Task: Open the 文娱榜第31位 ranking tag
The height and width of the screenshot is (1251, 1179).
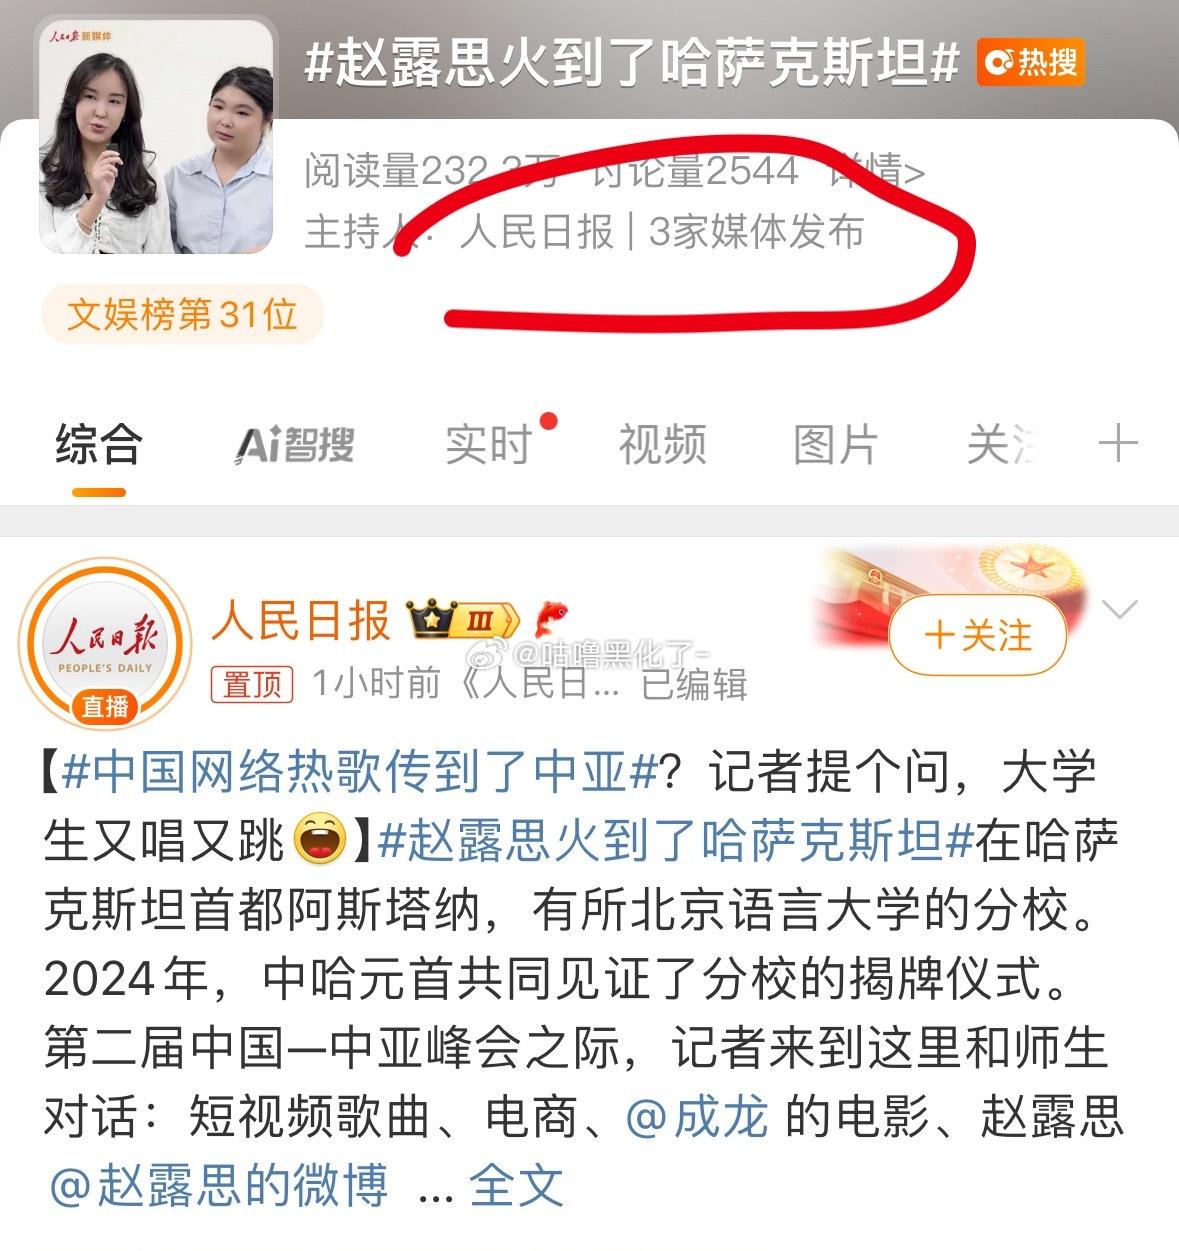Action: pos(183,315)
